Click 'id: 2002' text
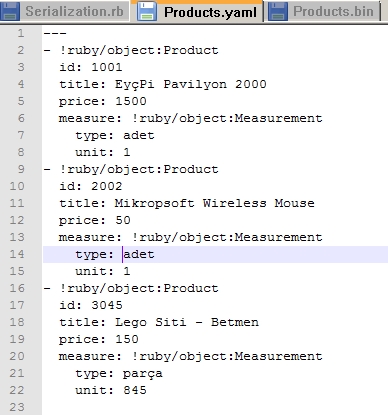The image size is (388, 415). (91, 186)
